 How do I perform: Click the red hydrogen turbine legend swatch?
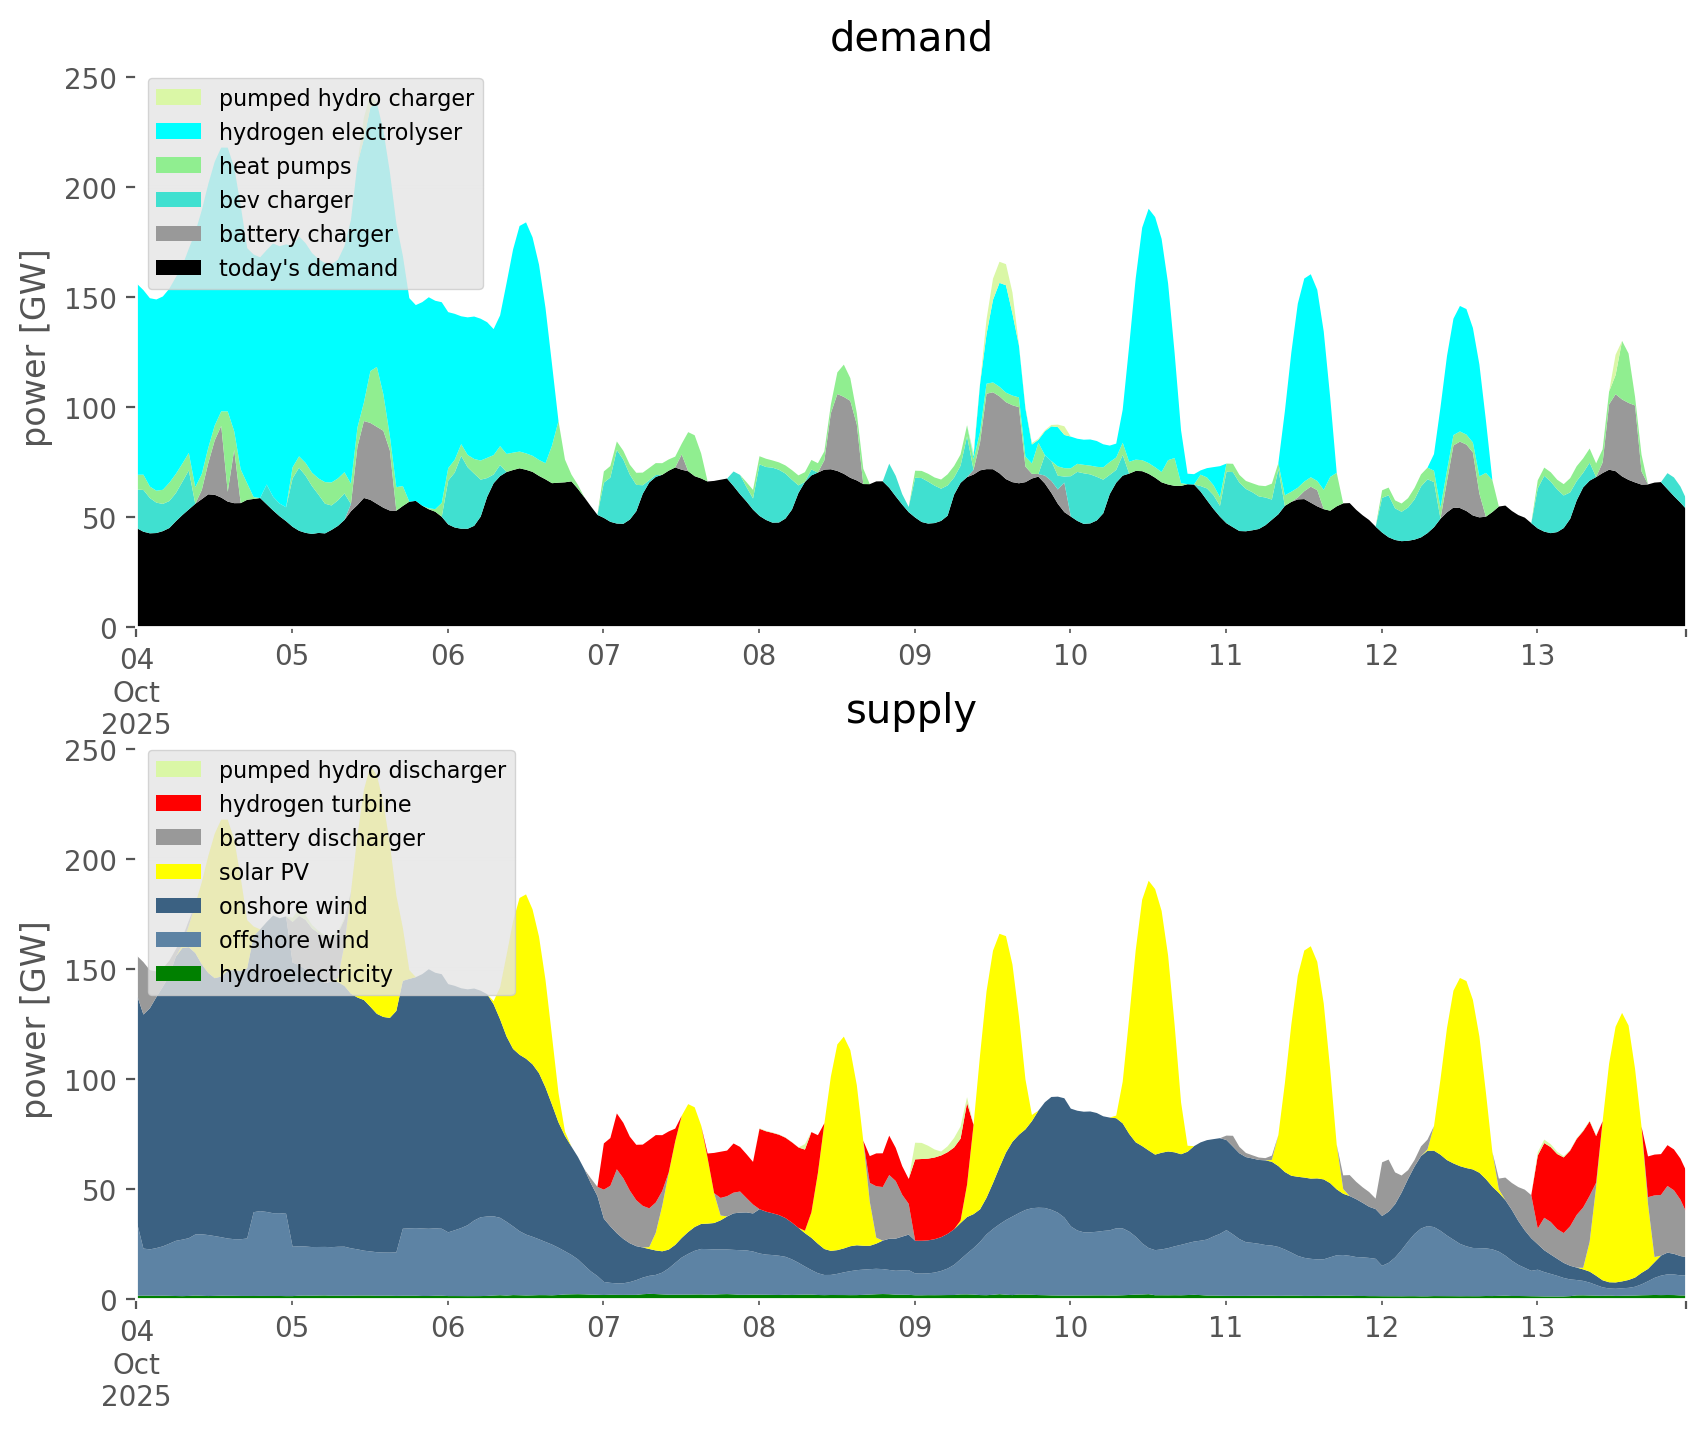point(180,804)
